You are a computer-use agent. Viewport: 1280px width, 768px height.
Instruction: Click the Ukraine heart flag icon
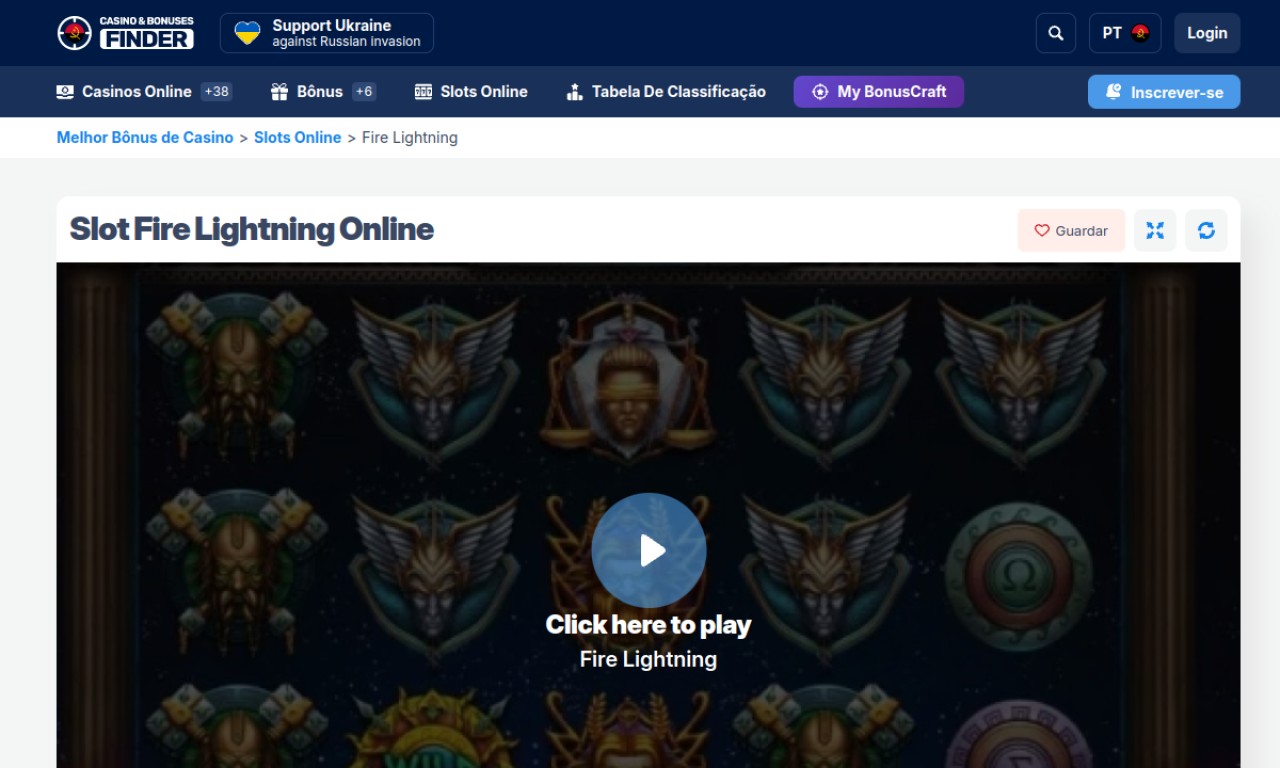click(247, 33)
